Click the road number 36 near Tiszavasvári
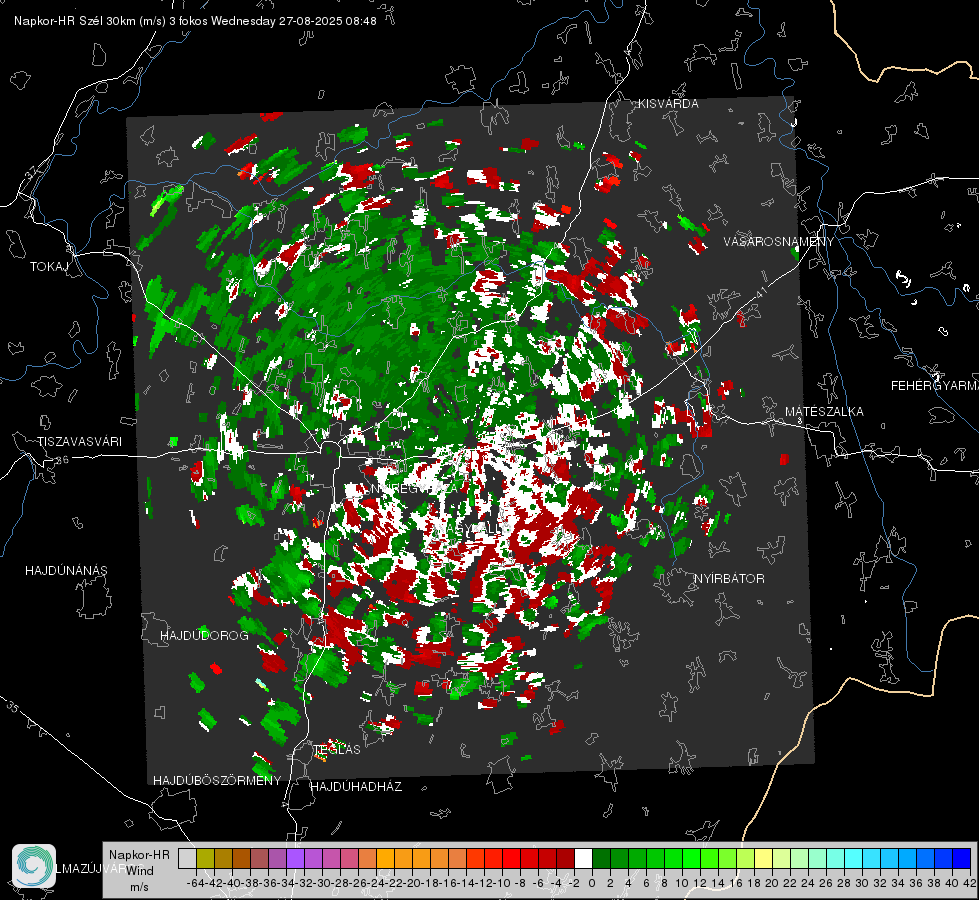Image resolution: width=979 pixels, height=900 pixels. (x=62, y=460)
